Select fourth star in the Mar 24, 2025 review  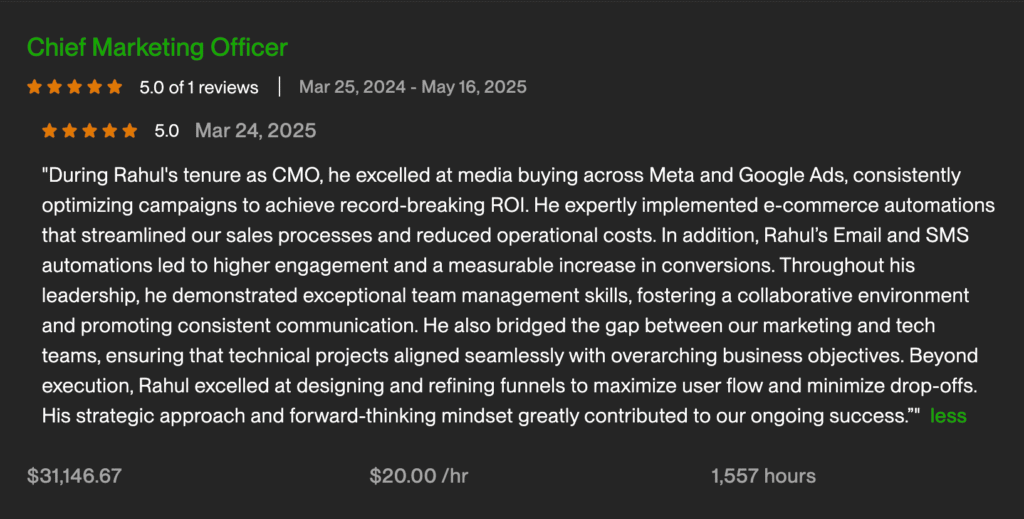[x=110, y=131]
